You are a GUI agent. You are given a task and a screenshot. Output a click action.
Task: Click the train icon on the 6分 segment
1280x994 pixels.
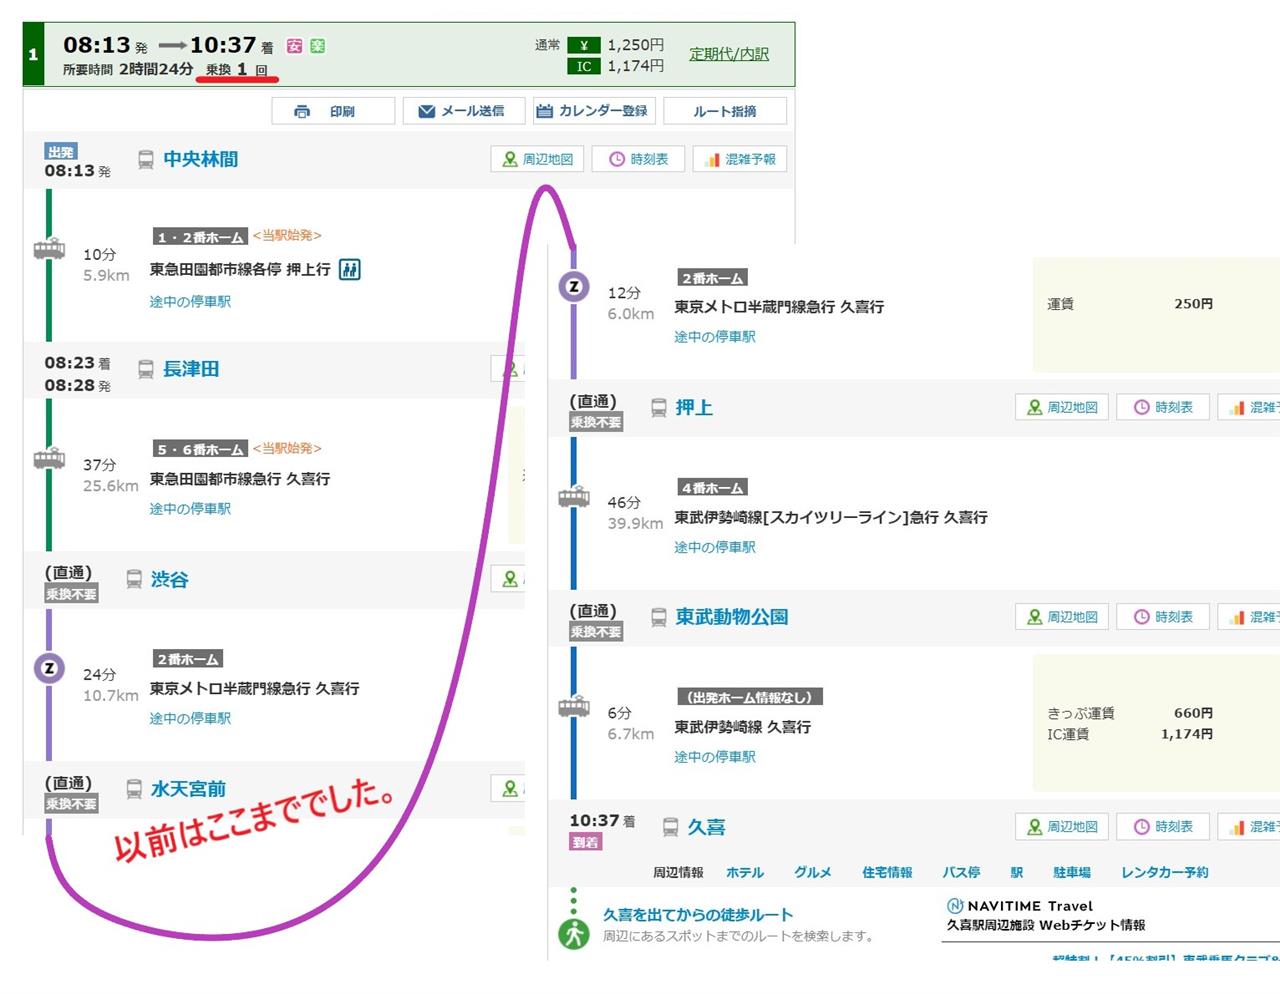[574, 706]
